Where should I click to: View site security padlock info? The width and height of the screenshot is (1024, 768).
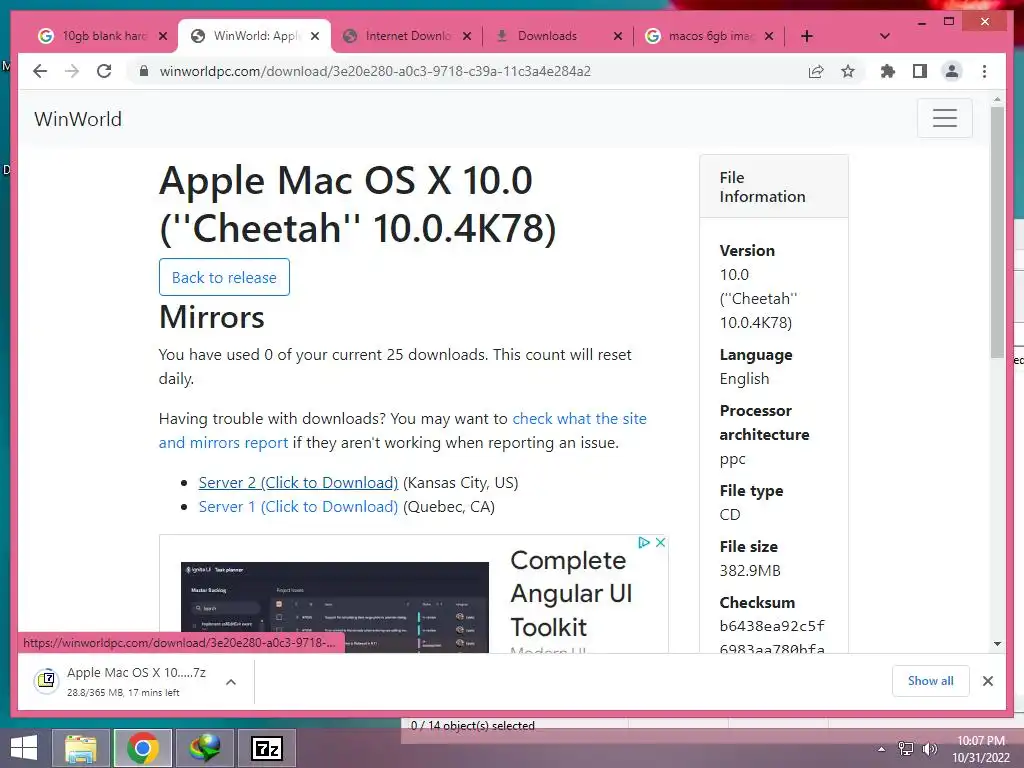(x=144, y=71)
